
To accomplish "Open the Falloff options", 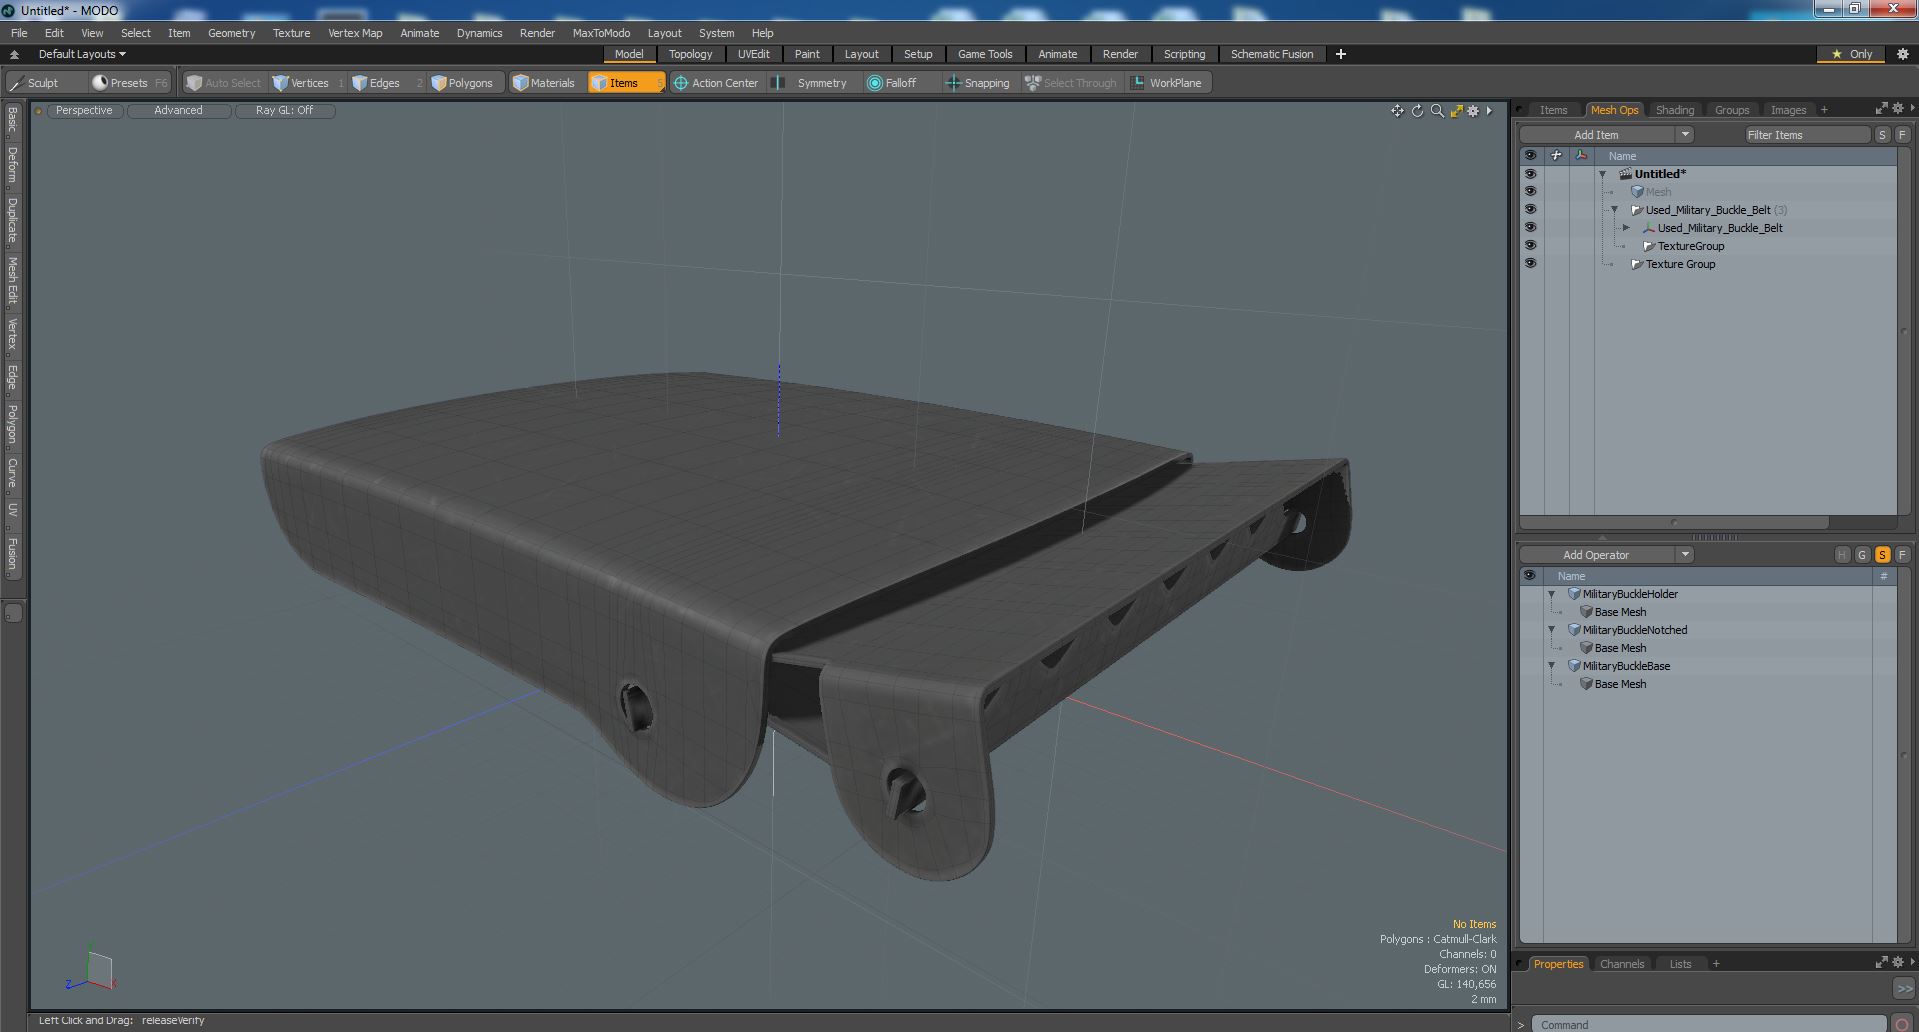I will [900, 83].
